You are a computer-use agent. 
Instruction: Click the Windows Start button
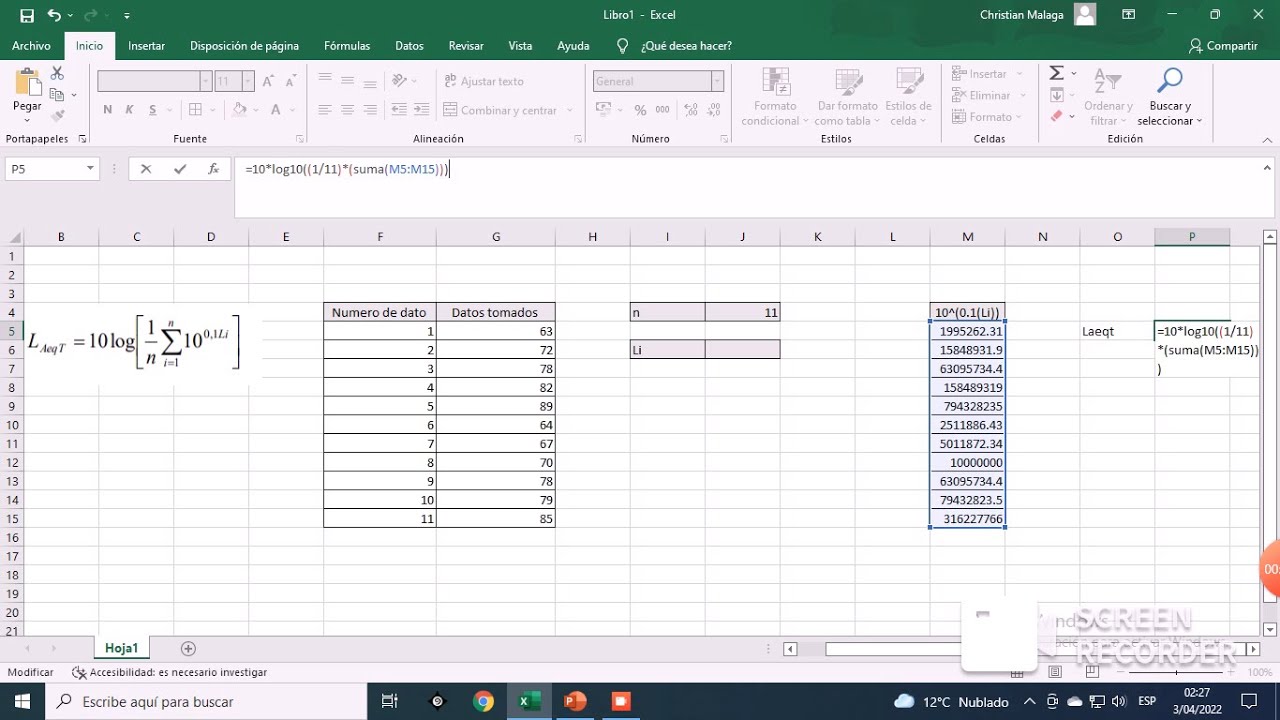click(22, 702)
